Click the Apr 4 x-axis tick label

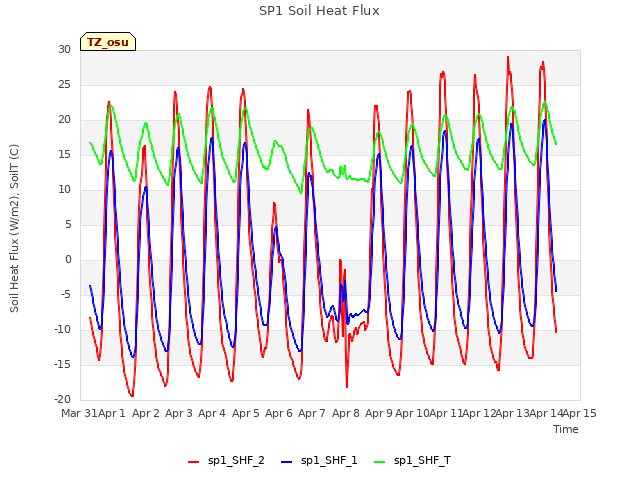[212, 413]
